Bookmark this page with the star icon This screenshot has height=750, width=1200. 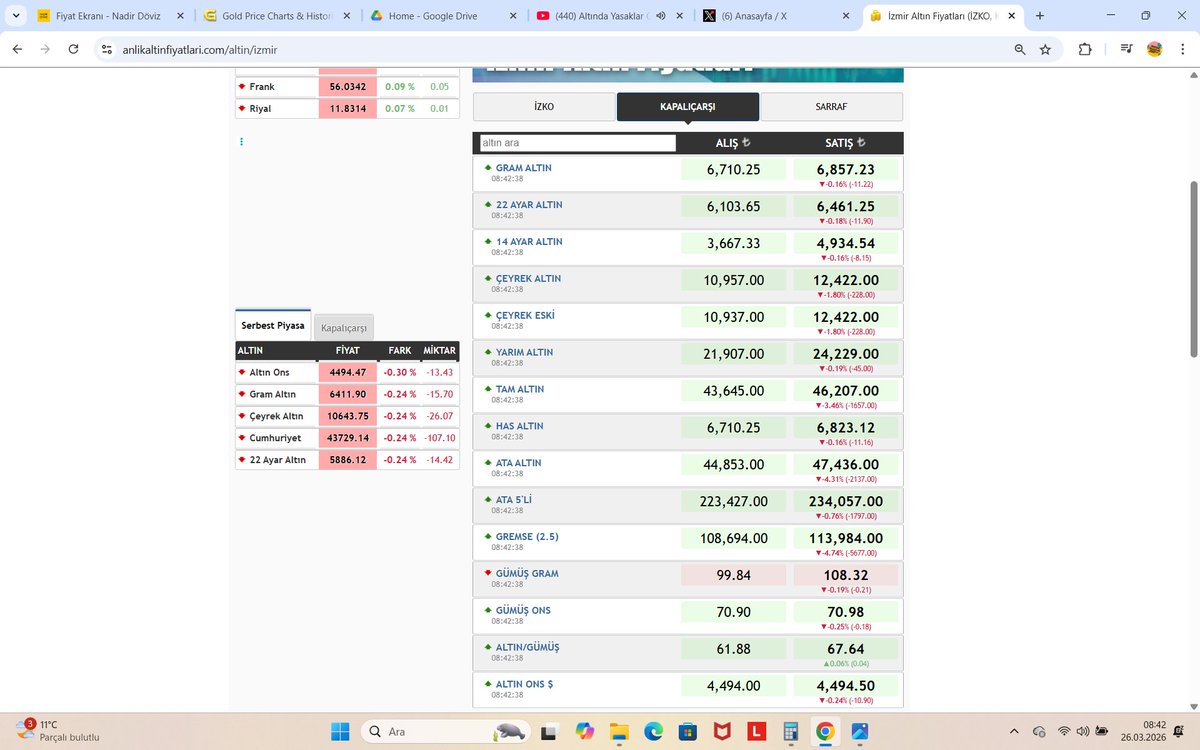[x=1045, y=49]
